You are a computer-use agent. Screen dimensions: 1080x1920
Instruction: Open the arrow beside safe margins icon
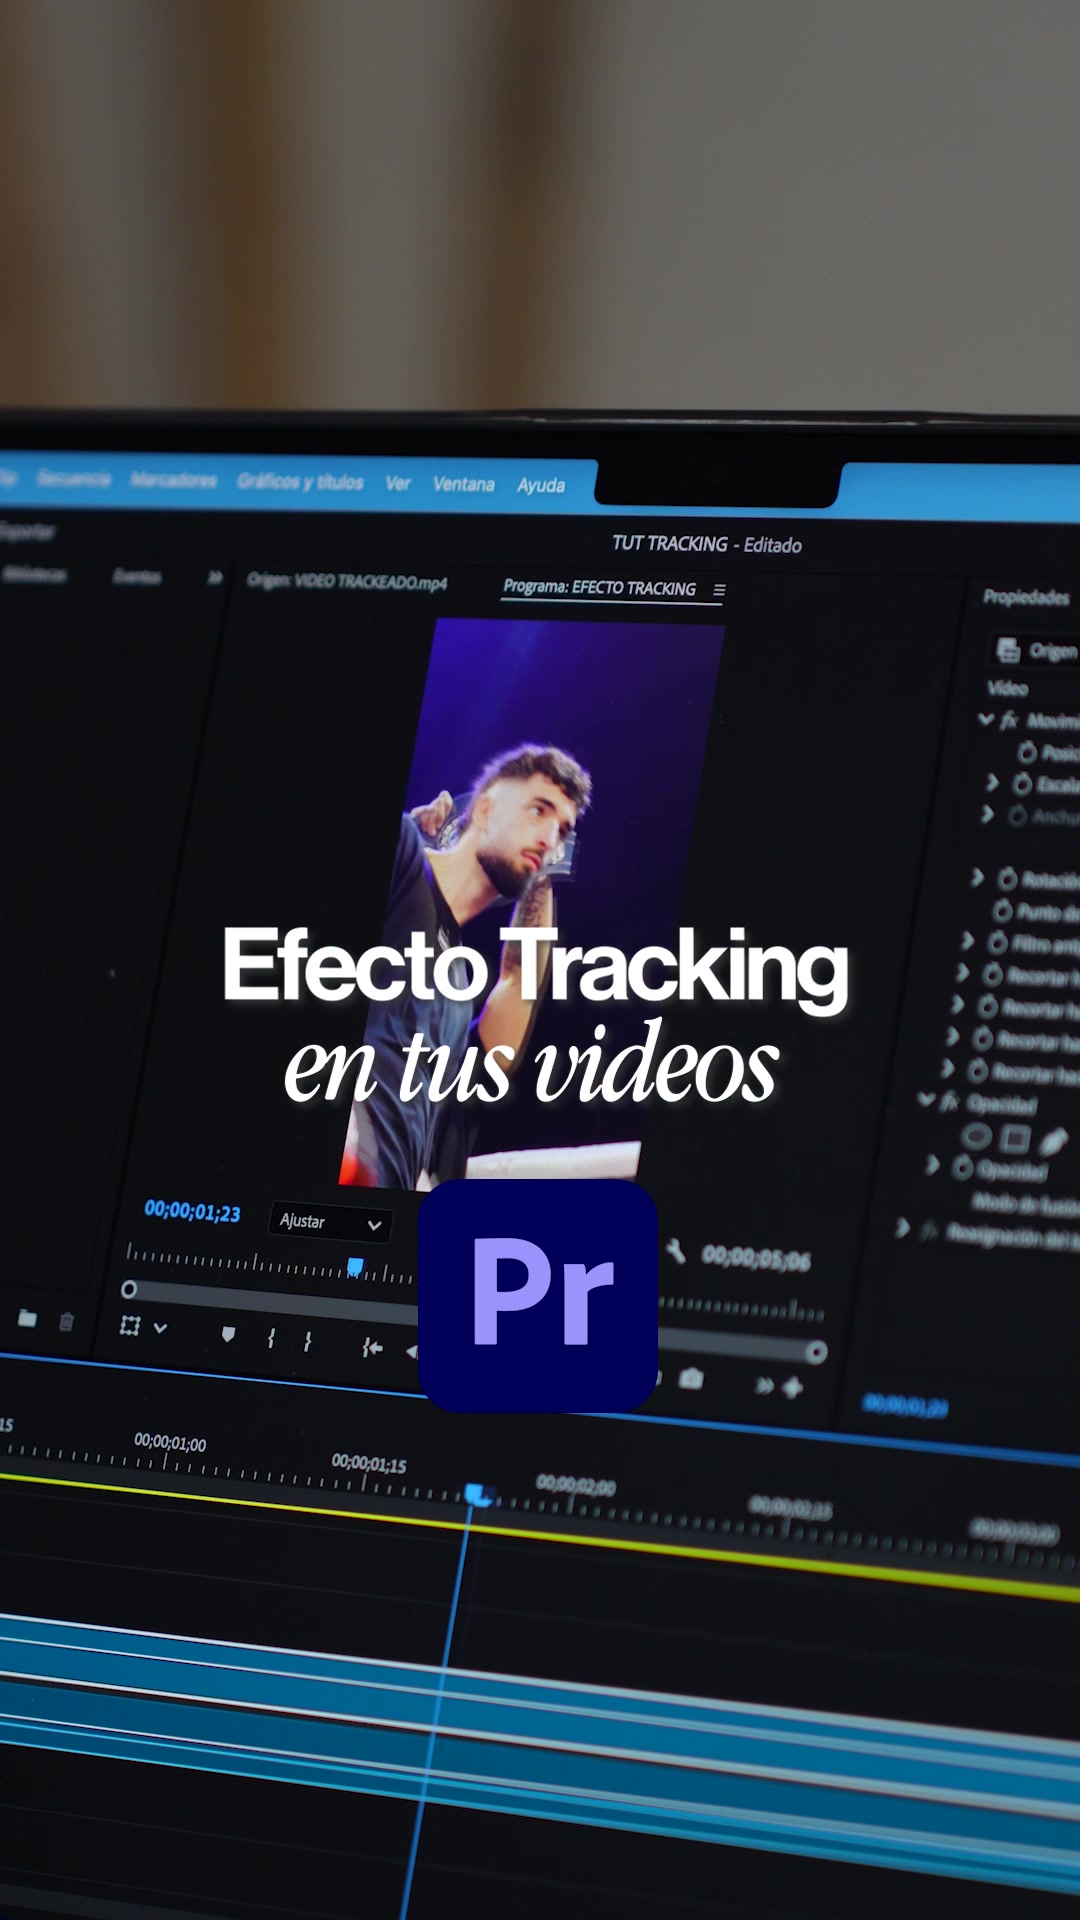[160, 1328]
